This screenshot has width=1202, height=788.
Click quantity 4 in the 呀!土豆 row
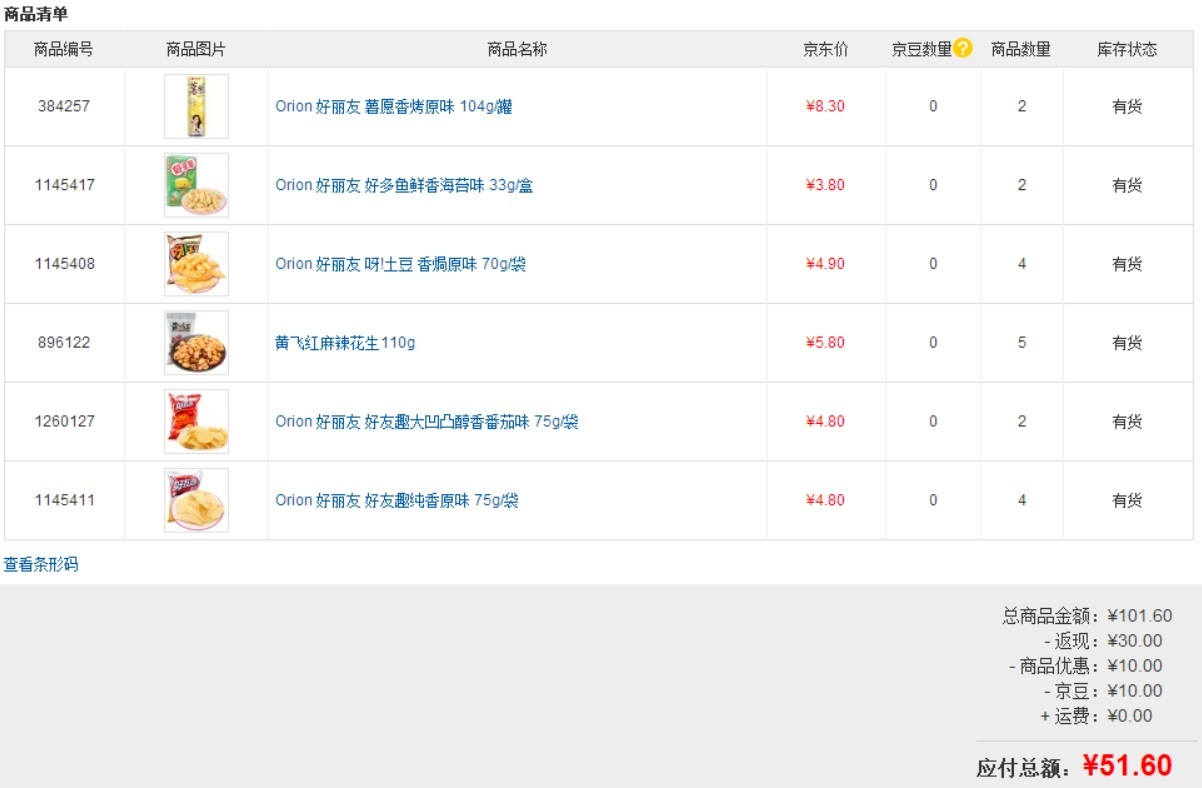point(1022,264)
